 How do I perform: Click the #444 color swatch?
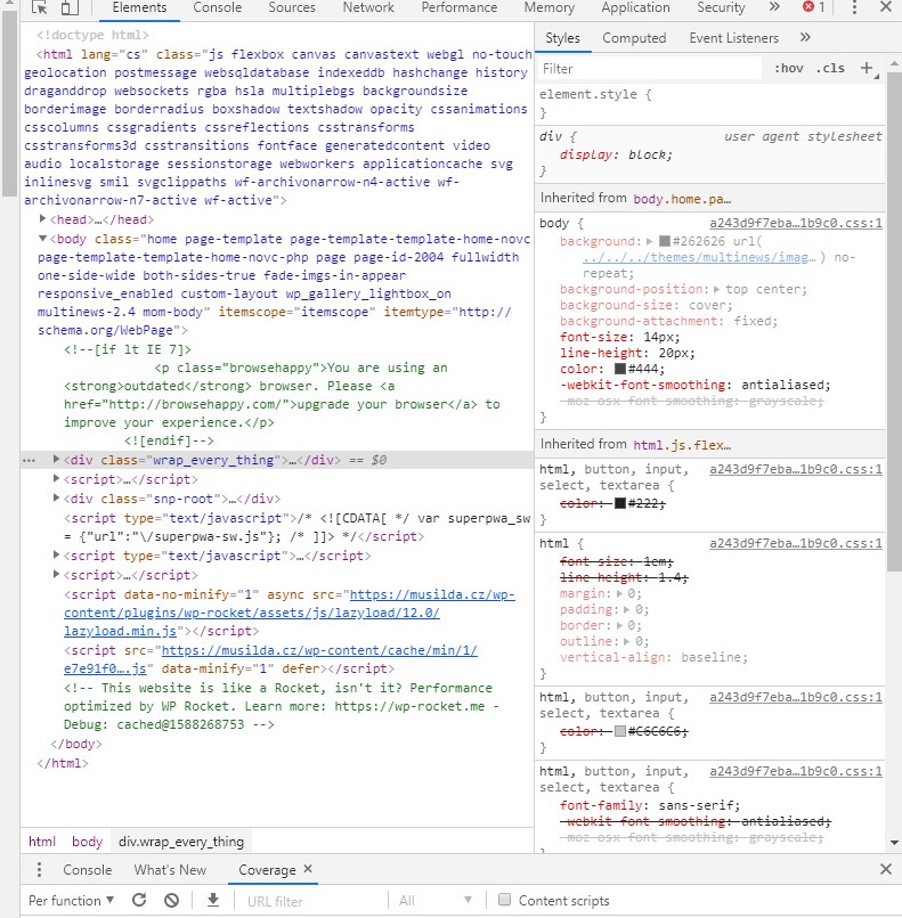click(x=620, y=369)
